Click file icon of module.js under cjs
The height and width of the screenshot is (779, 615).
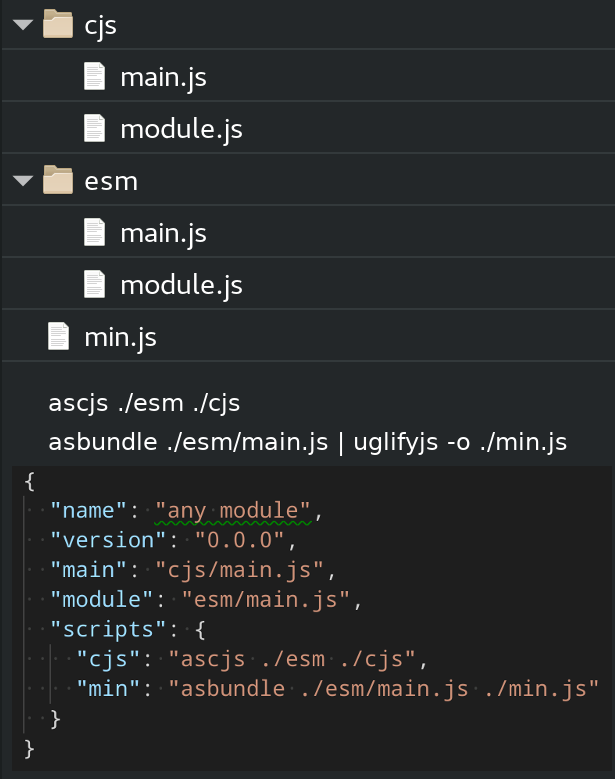coord(94,129)
